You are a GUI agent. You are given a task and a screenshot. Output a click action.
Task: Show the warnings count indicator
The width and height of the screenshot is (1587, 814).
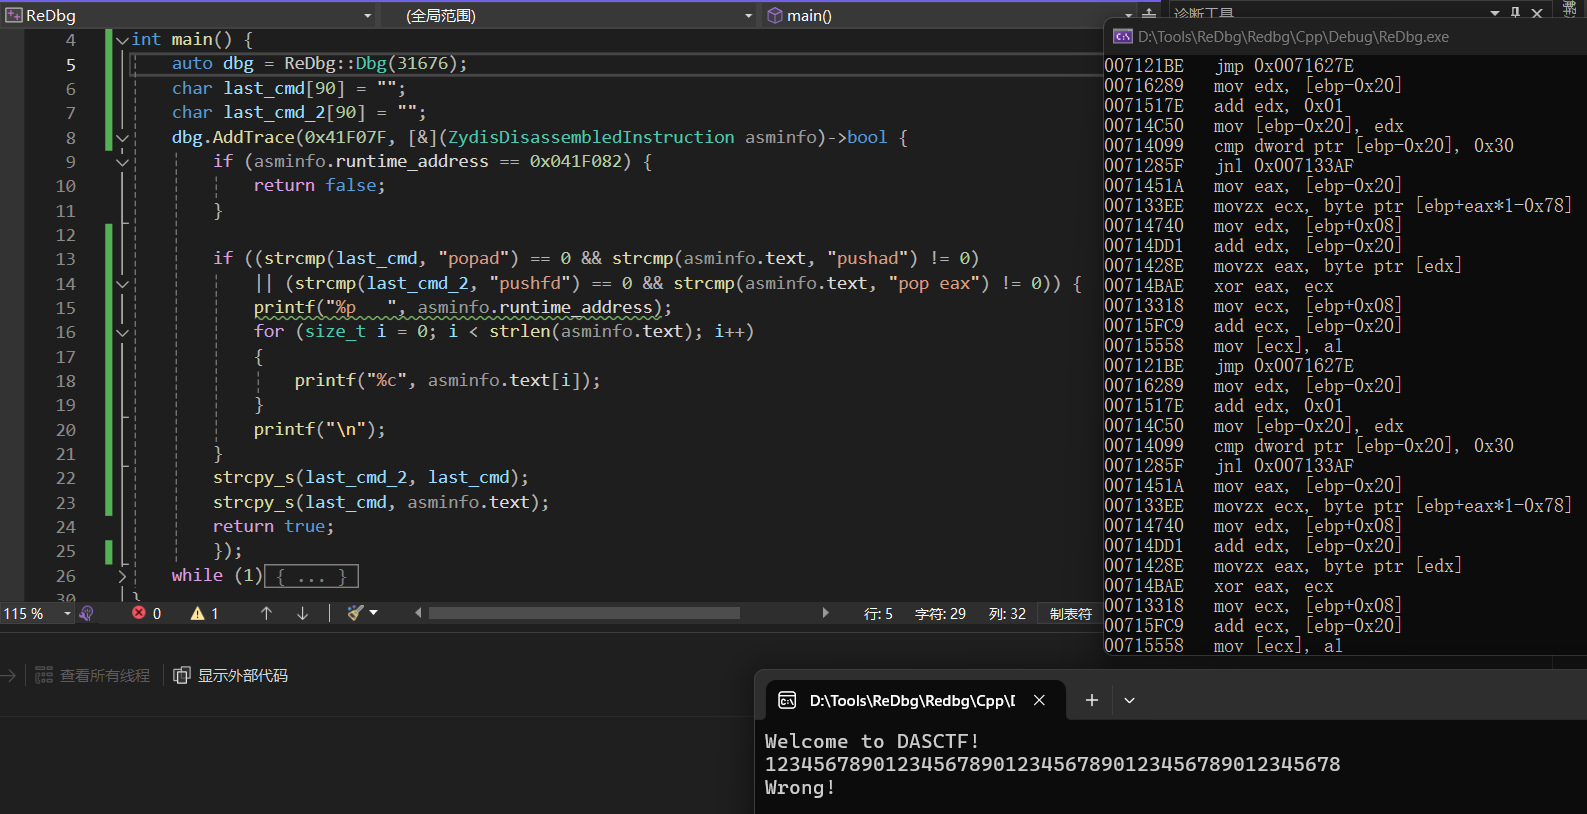click(x=205, y=613)
